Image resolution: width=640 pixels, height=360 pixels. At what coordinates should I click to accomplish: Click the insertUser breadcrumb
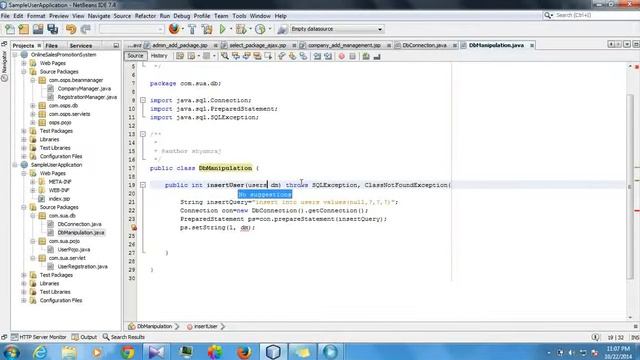tap(202, 327)
